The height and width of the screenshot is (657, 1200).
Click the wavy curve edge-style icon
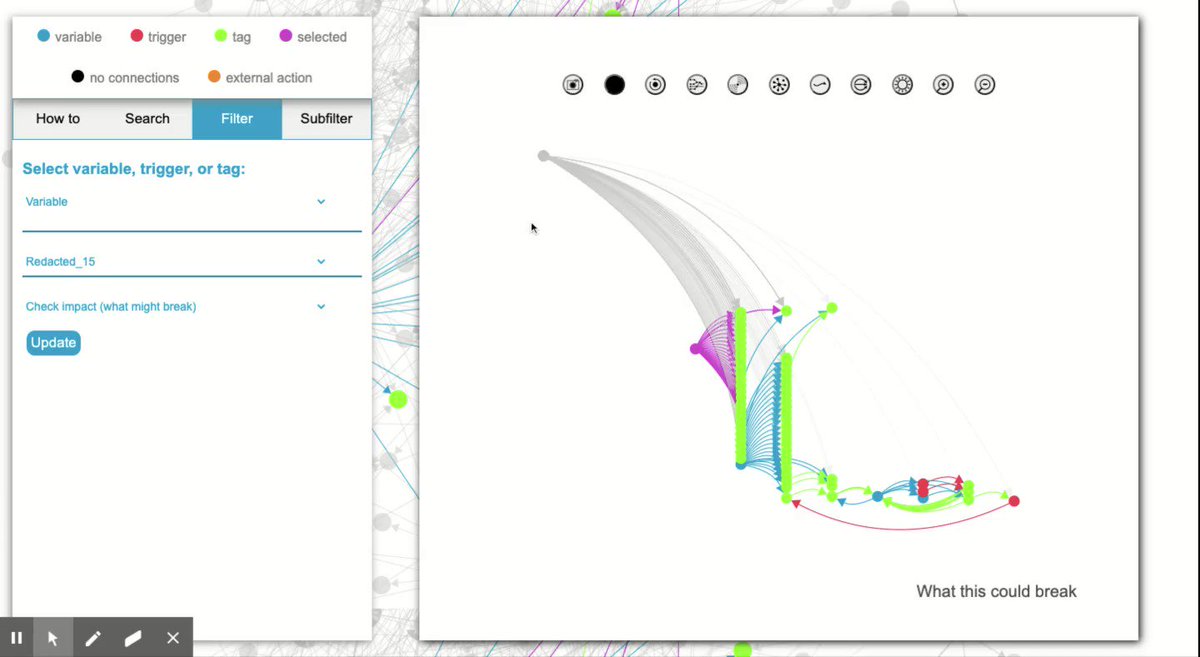pos(820,85)
